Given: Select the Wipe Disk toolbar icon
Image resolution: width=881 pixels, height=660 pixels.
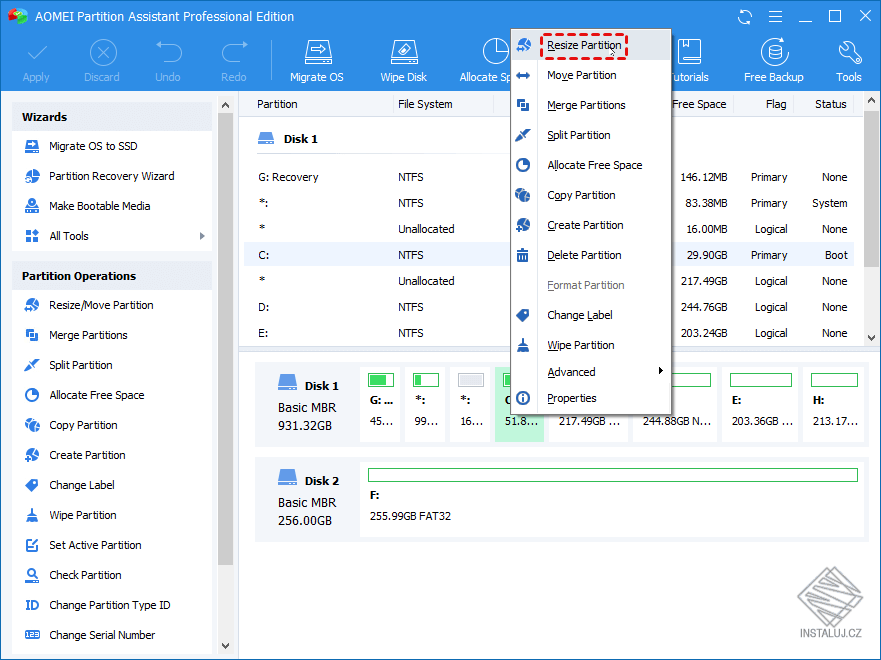Looking at the screenshot, I should [x=403, y=60].
